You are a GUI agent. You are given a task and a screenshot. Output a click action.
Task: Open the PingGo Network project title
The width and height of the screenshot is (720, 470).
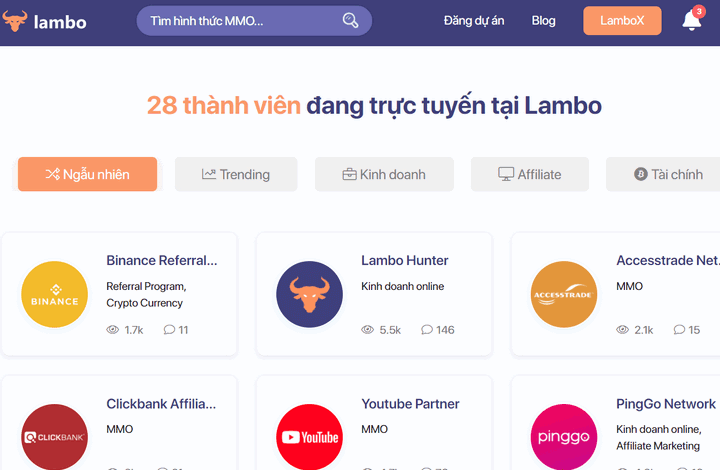point(666,403)
